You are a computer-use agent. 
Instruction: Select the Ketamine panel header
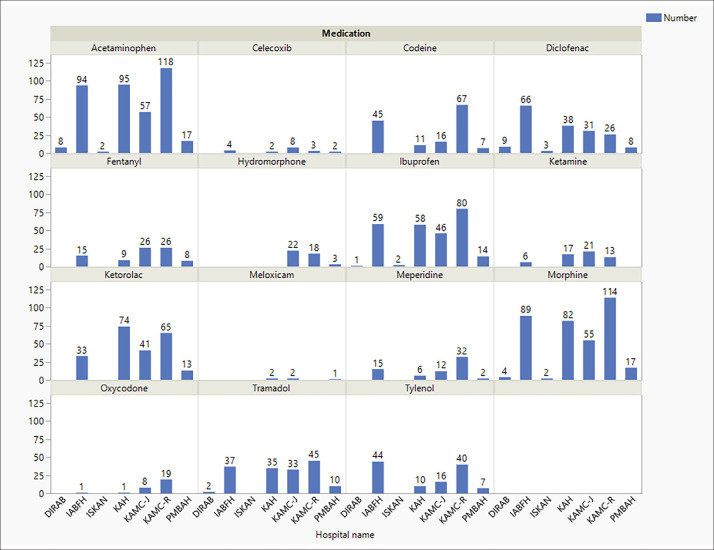point(567,161)
